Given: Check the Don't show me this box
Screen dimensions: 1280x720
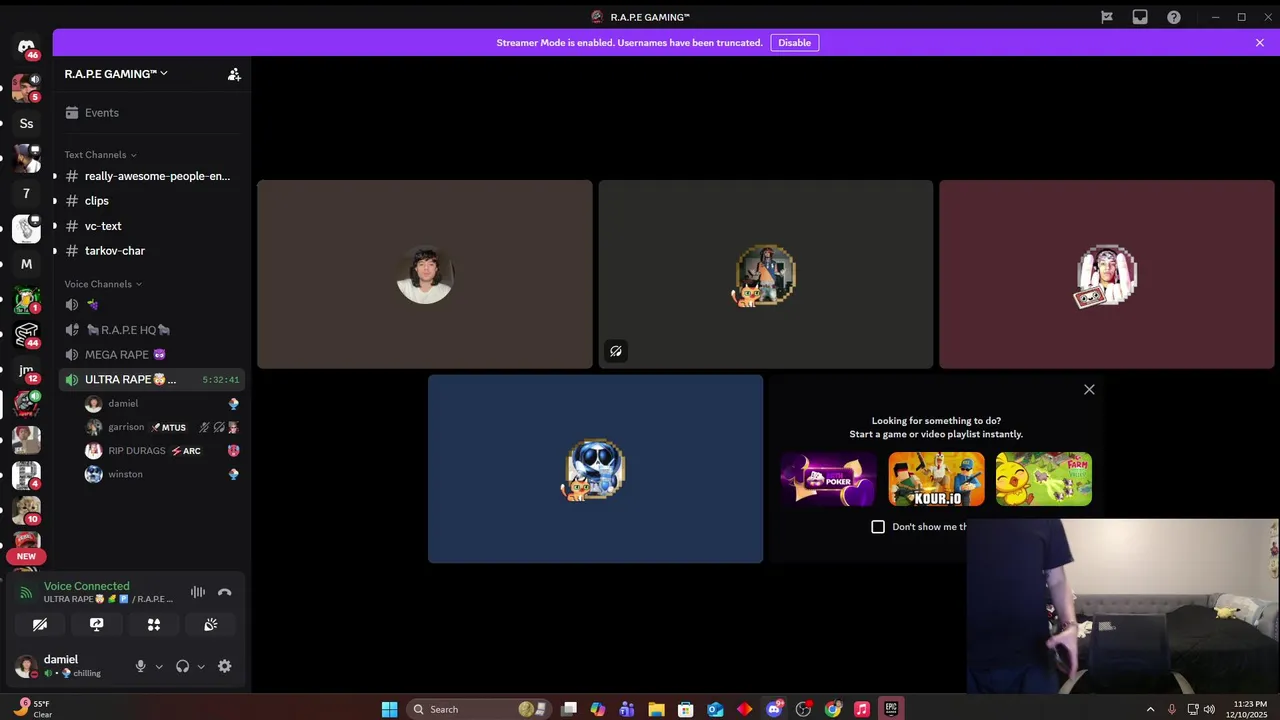Looking at the screenshot, I should coord(878,527).
